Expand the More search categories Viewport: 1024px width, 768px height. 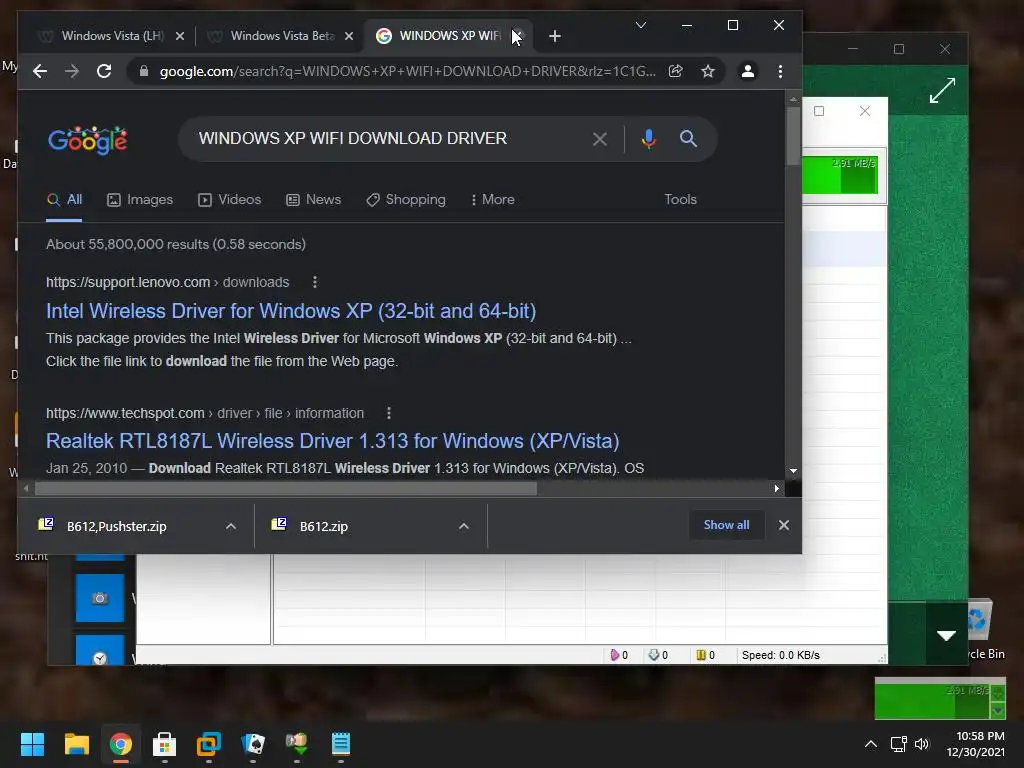point(492,199)
